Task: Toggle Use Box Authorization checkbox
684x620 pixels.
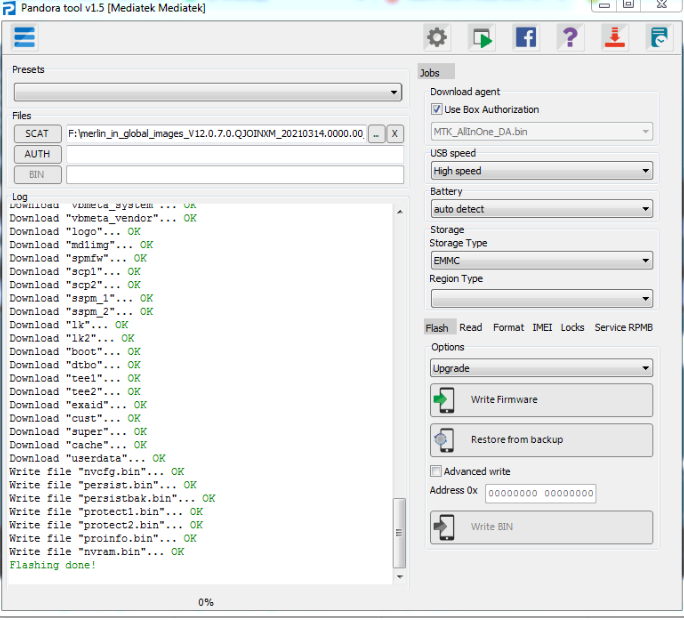Action: click(x=436, y=109)
